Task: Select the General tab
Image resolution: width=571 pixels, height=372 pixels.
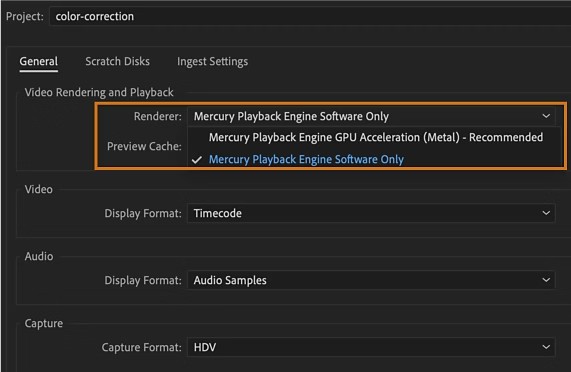Action: [x=39, y=61]
